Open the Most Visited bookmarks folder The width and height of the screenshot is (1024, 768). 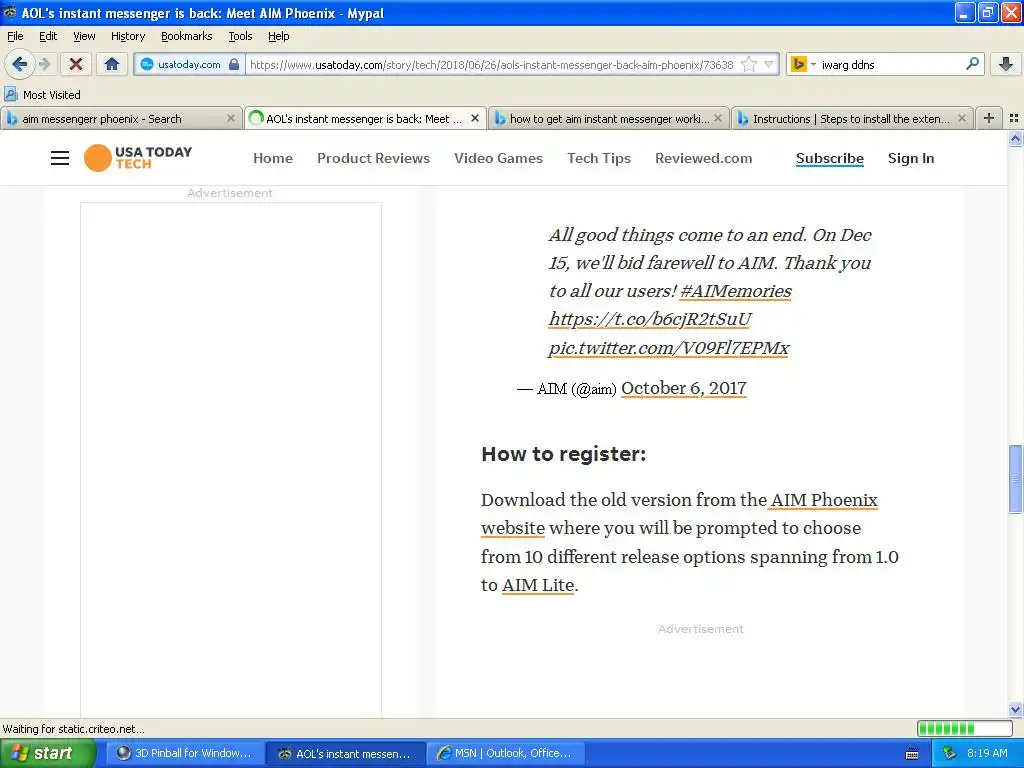(42, 95)
